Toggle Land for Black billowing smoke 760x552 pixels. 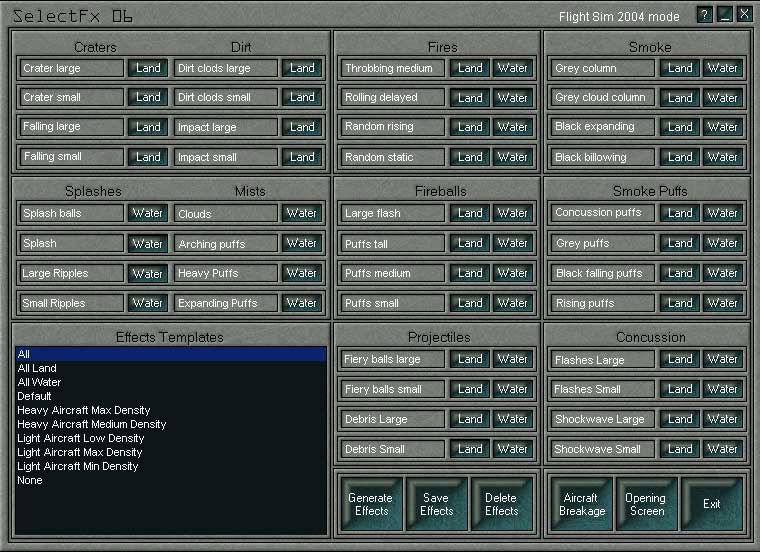[680, 157]
